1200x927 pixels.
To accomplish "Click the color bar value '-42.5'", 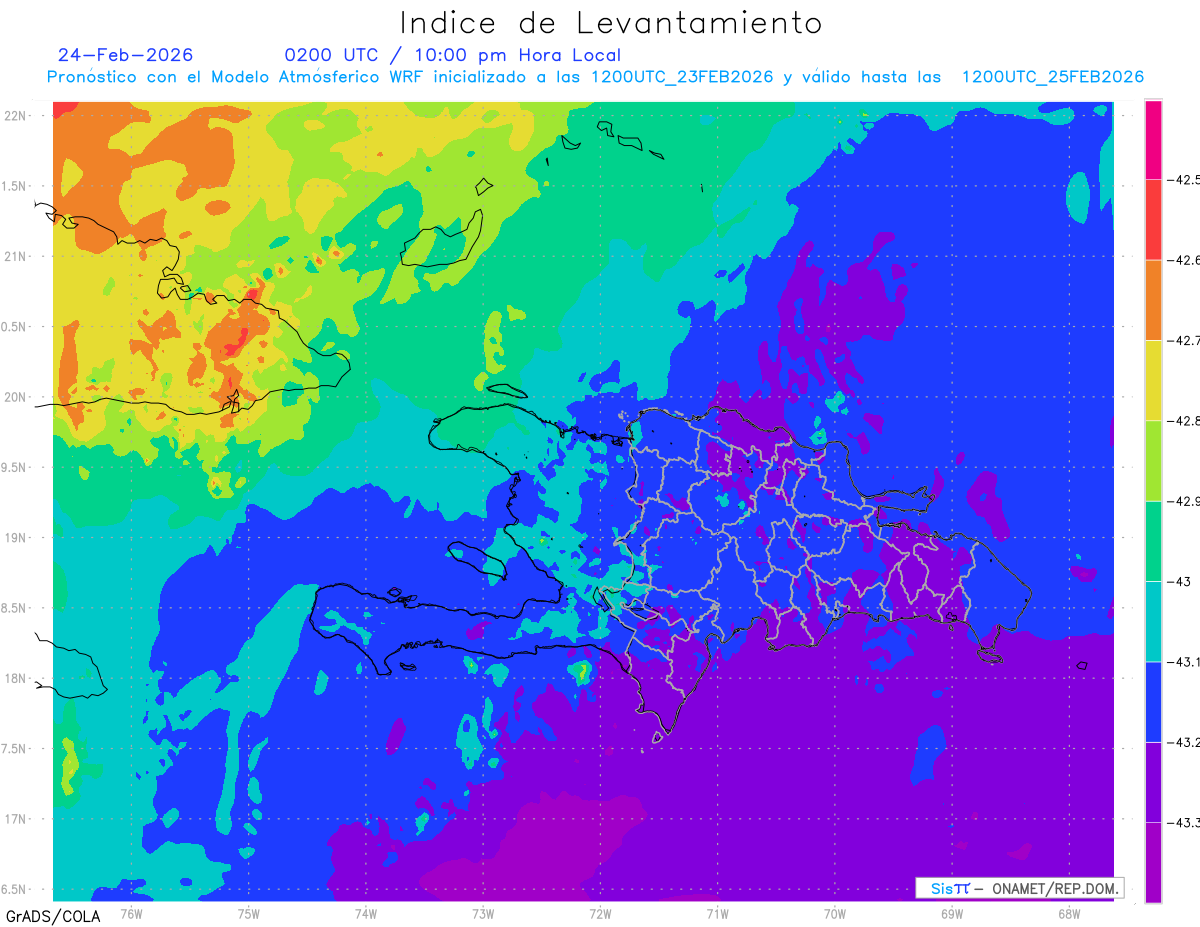I will click(x=1184, y=180).
